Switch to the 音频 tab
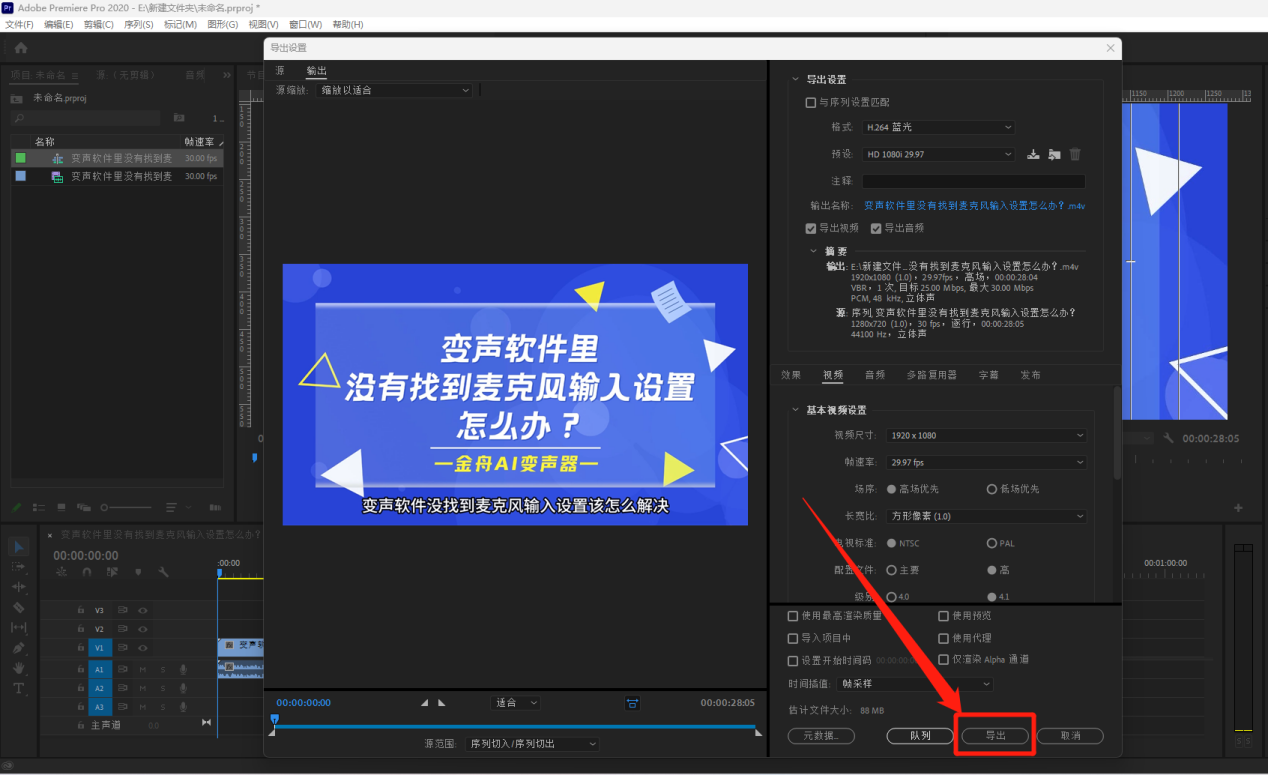This screenshot has height=775, width=1268. 874,375
